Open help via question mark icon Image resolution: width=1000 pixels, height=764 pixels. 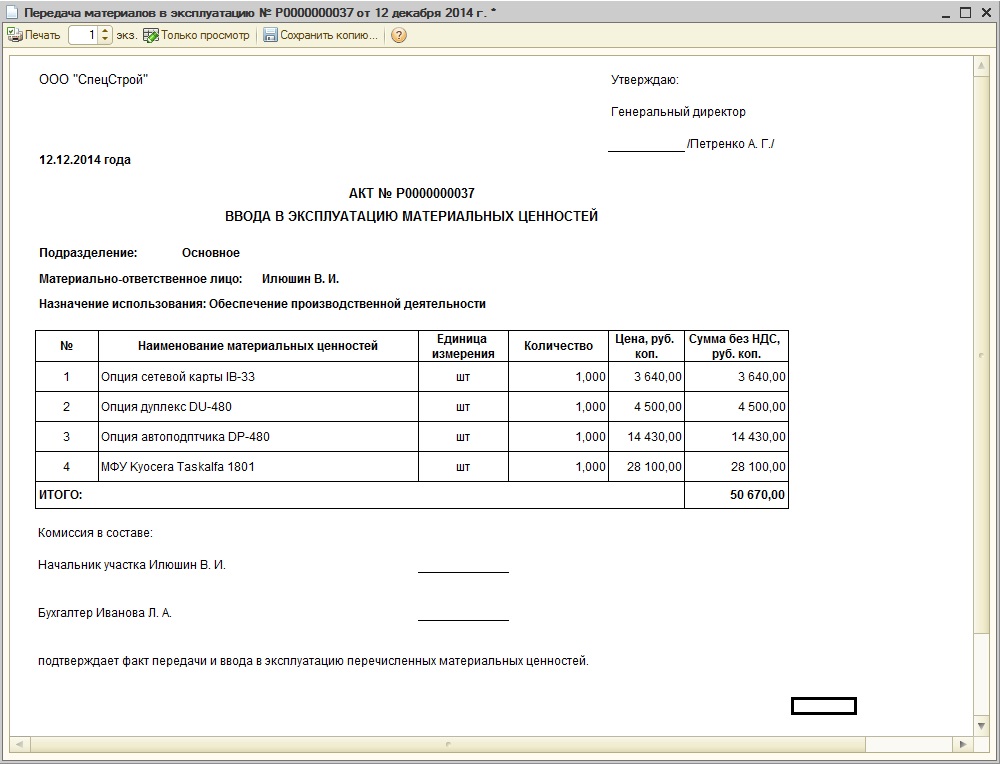[x=399, y=35]
